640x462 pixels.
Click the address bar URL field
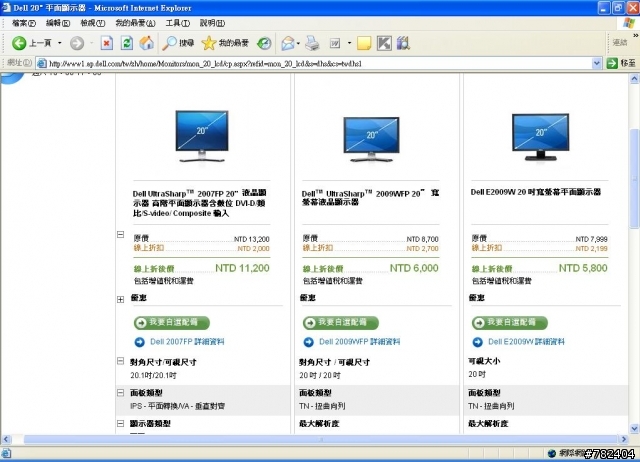(x=320, y=63)
